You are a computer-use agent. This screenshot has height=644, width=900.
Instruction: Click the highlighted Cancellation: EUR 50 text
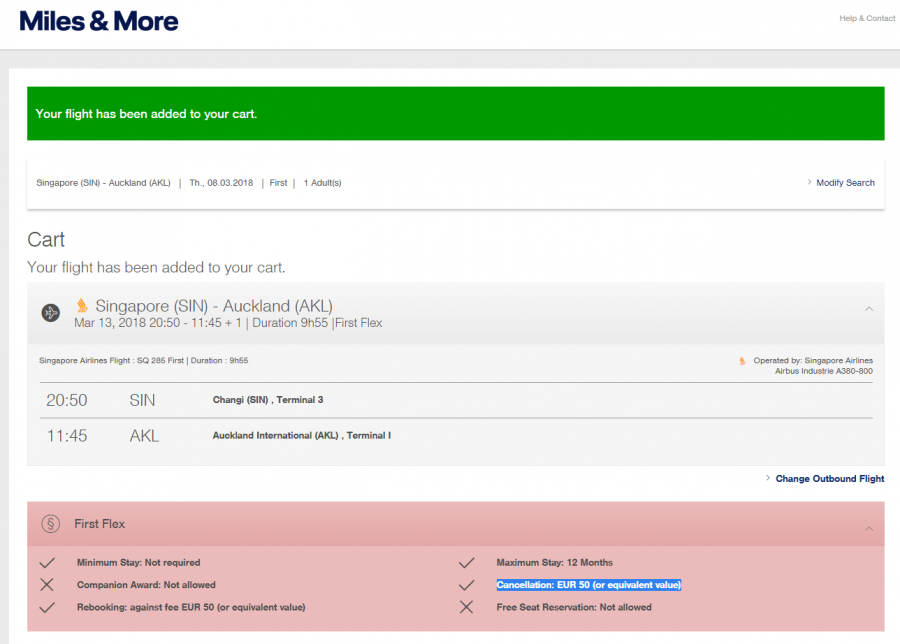click(589, 585)
